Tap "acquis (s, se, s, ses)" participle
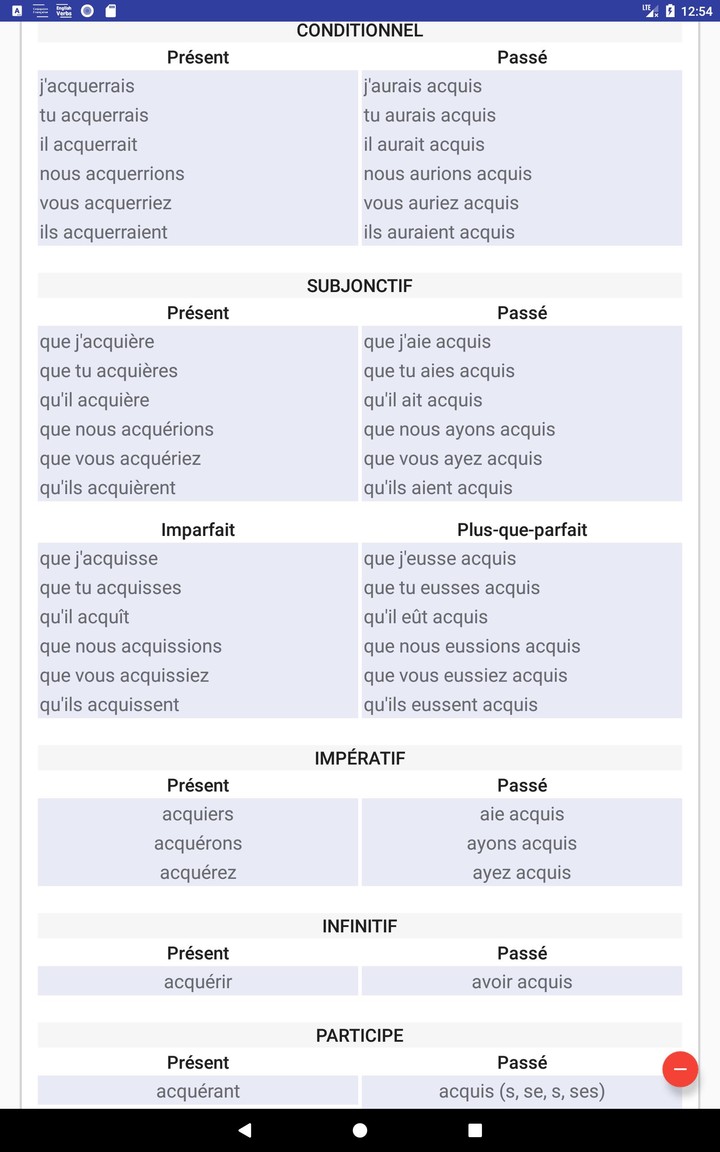The width and height of the screenshot is (720, 1152). tap(522, 1090)
